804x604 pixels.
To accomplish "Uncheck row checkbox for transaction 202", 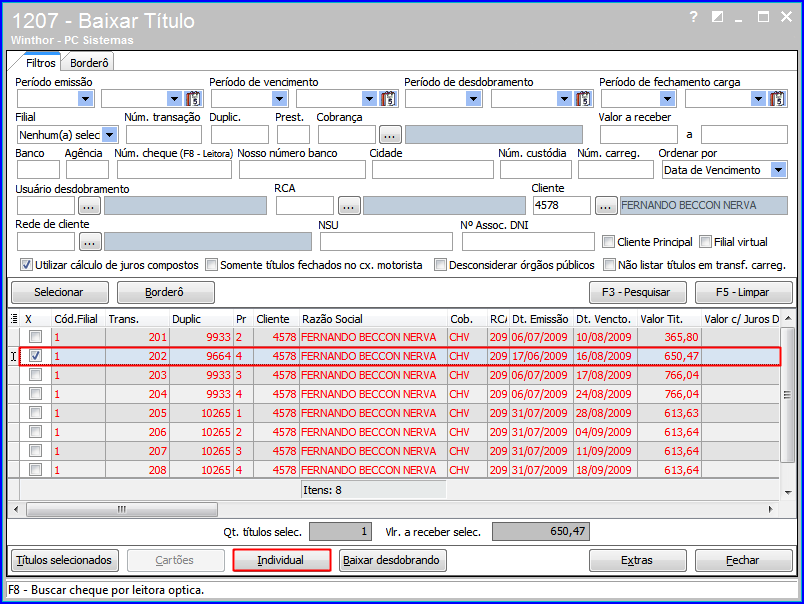I will (35, 356).
